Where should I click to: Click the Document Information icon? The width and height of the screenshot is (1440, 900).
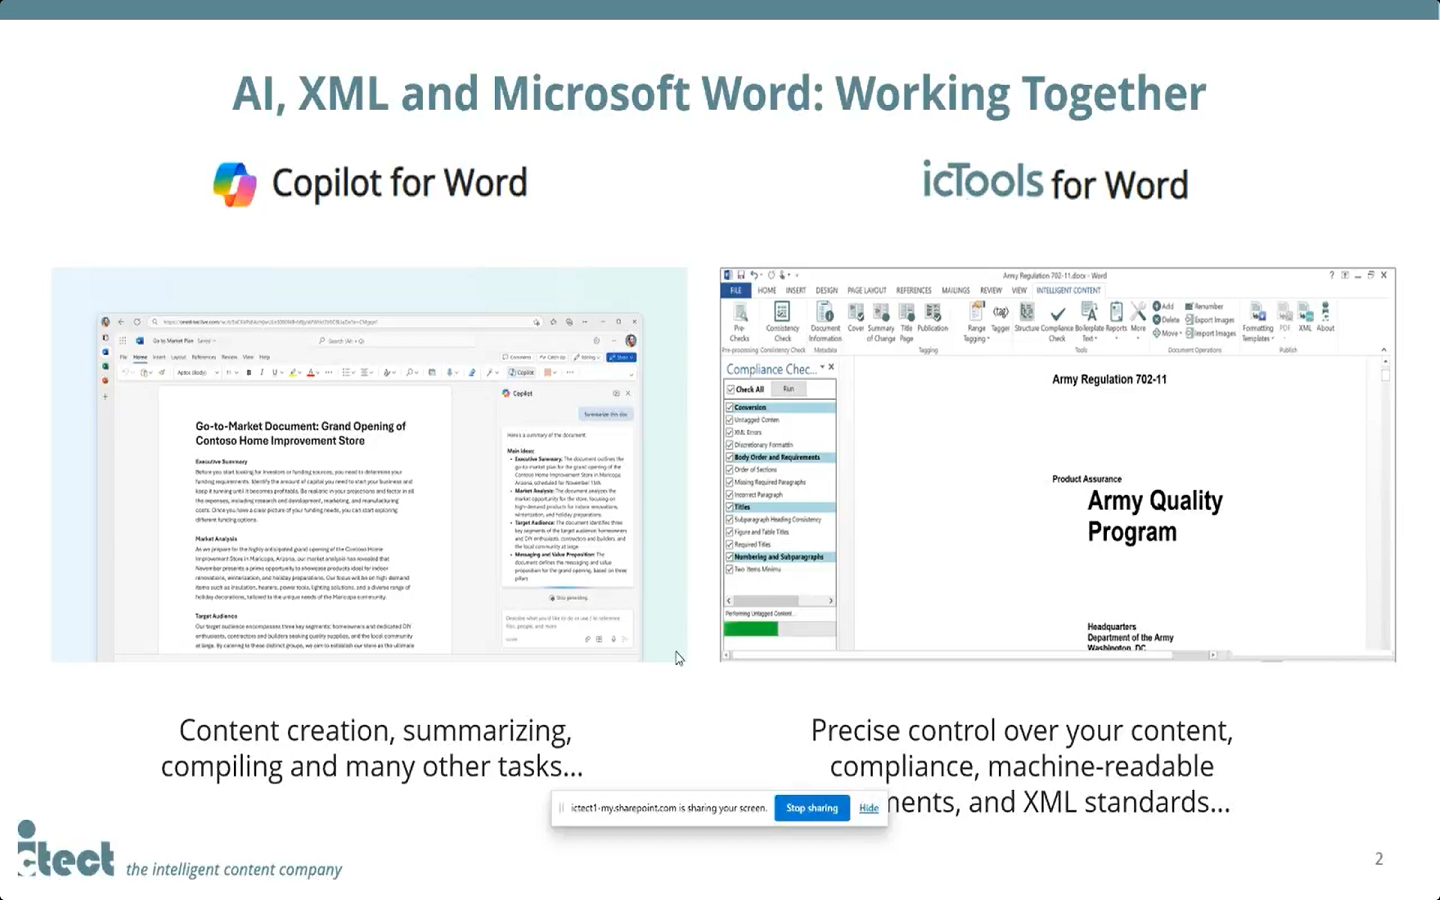click(x=825, y=318)
